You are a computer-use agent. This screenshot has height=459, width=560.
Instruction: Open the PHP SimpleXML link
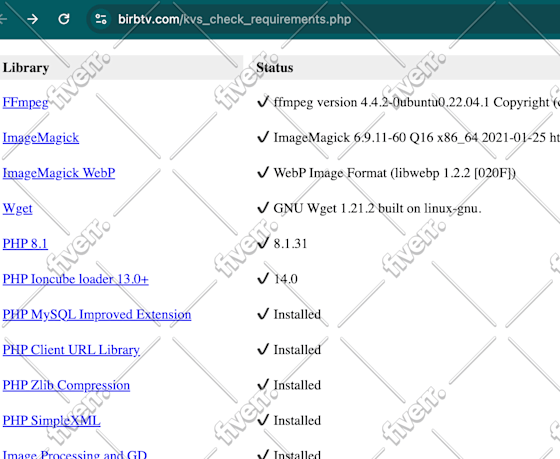pyautogui.click(x=51, y=420)
